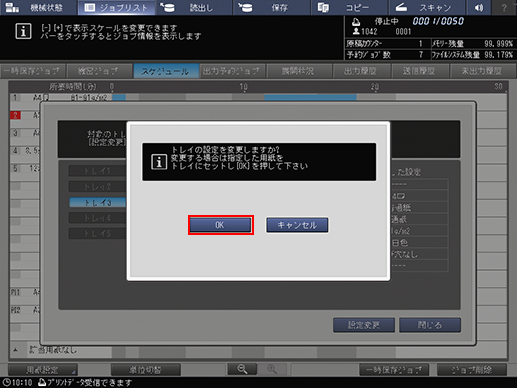Click the info icon in the top message area
517x388 pixels.
tap(23, 31)
